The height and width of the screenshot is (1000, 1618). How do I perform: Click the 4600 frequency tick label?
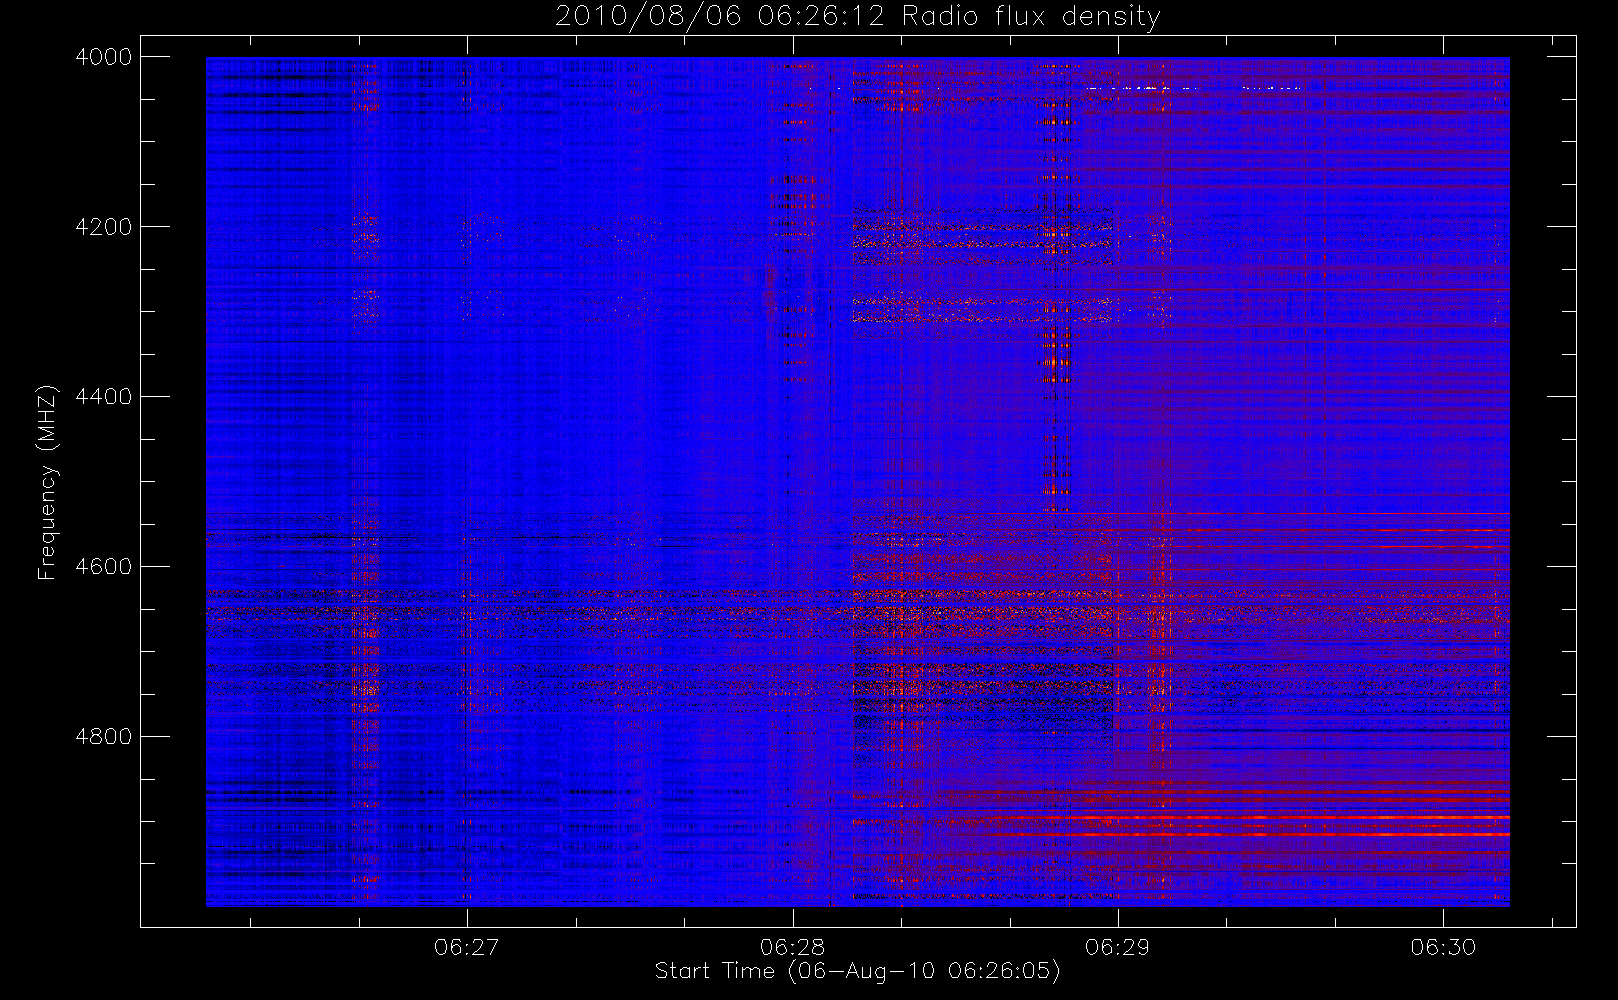coord(104,567)
